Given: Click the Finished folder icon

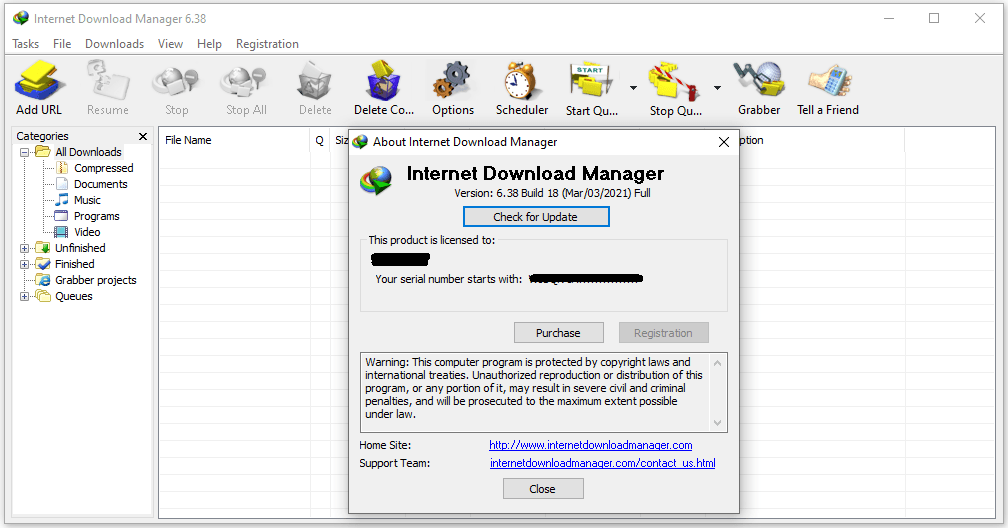Looking at the screenshot, I should 43,264.
